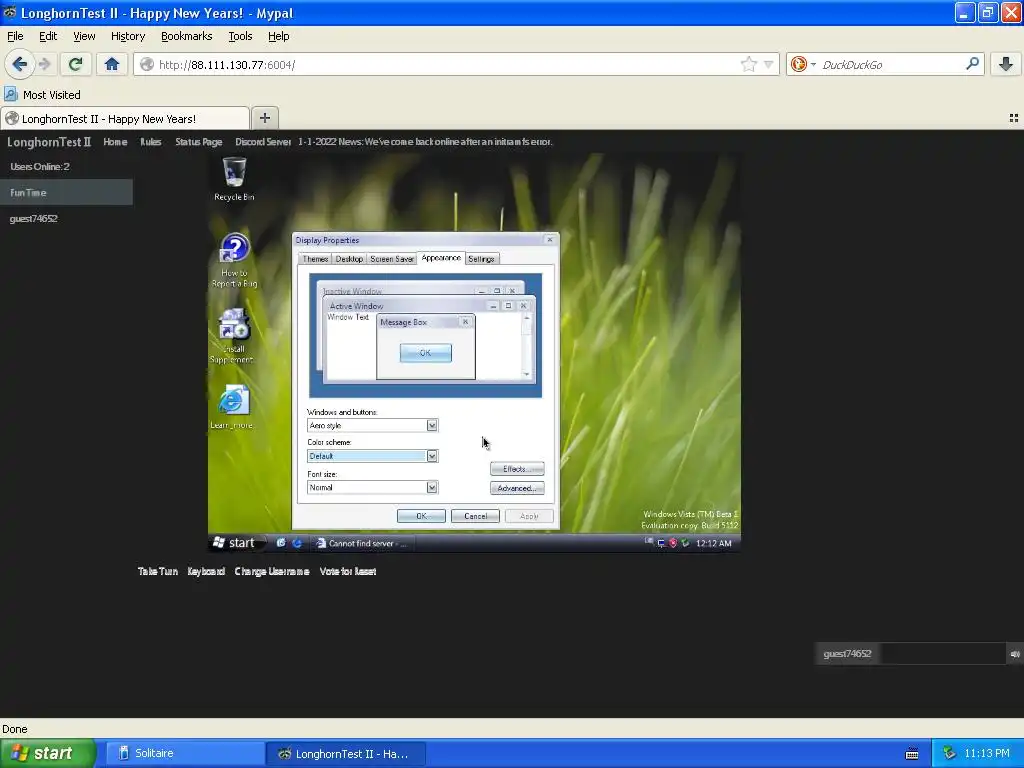Click Vote for Reset

[347, 571]
